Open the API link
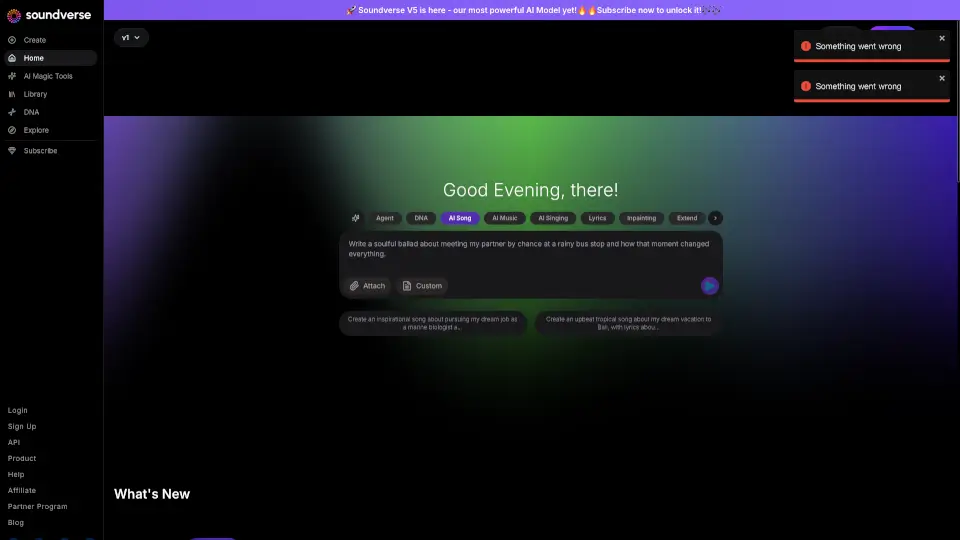 click(14, 442)
